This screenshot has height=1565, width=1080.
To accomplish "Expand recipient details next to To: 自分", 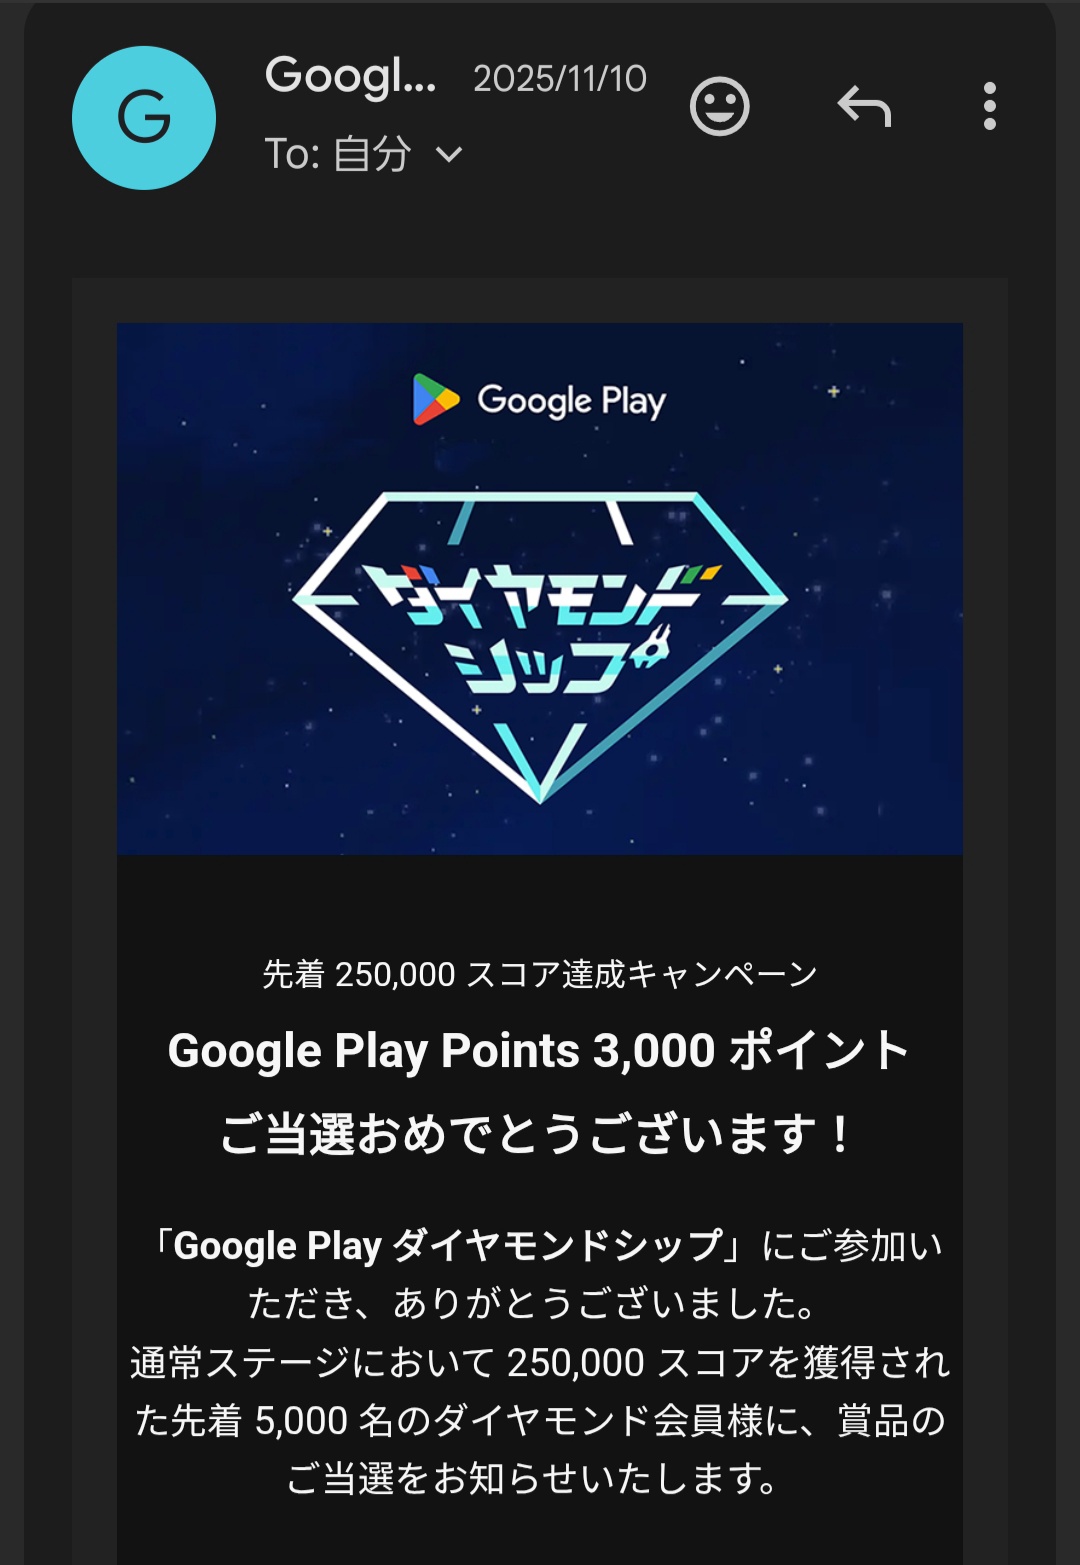I will click(450, 155).
